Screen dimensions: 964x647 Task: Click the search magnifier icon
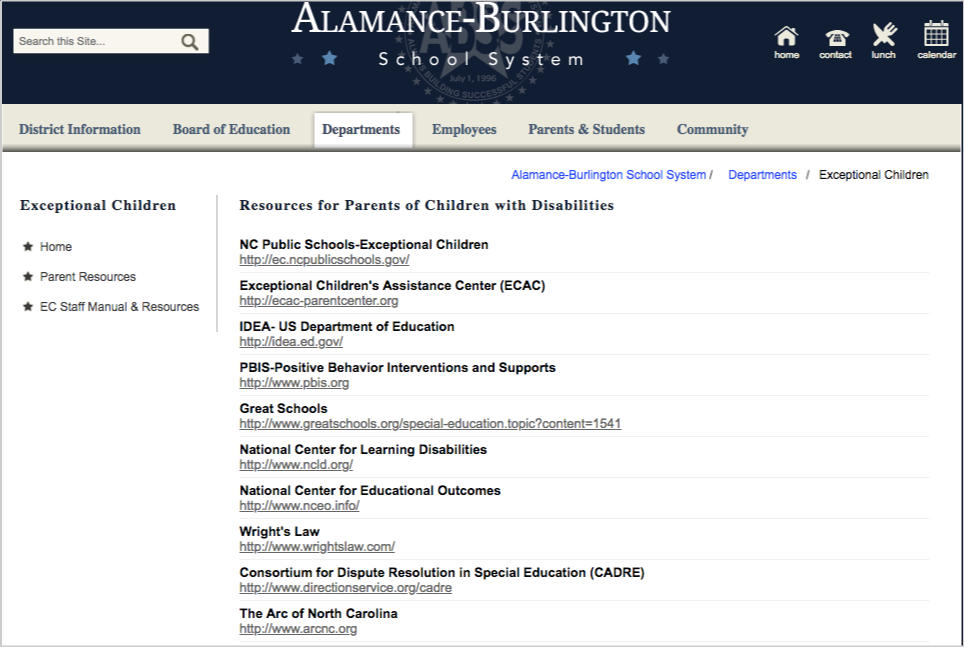189,41
